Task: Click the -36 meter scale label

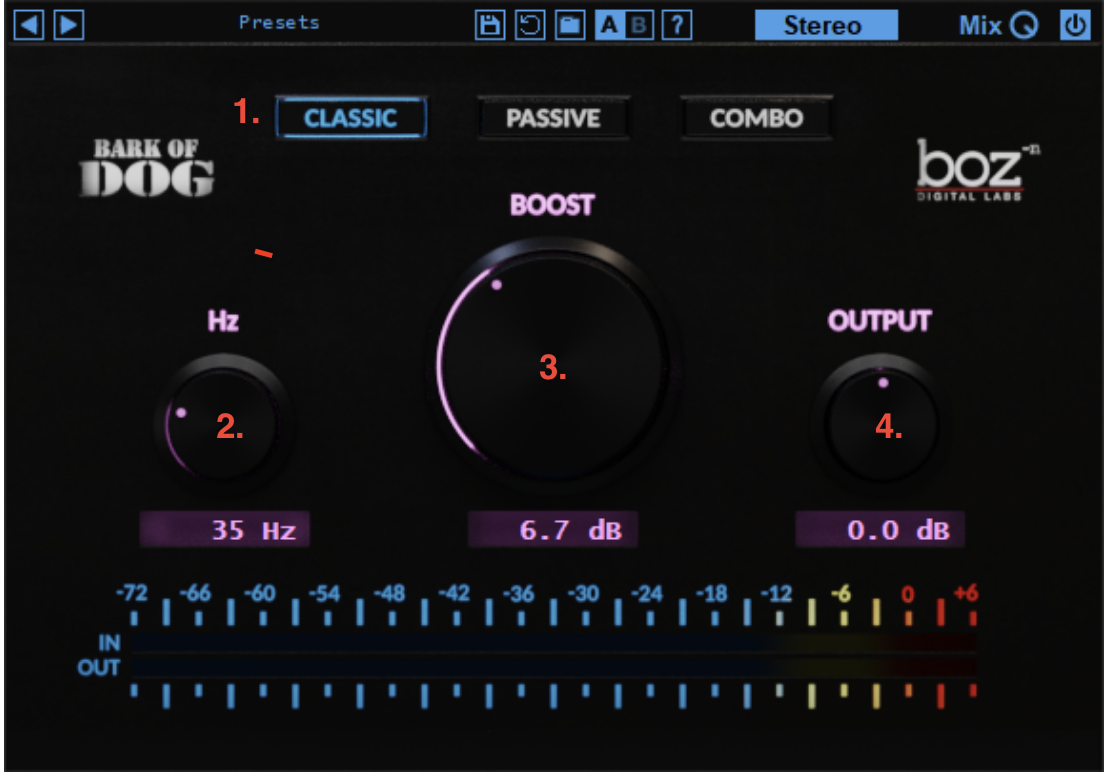Action: point(518,593)
